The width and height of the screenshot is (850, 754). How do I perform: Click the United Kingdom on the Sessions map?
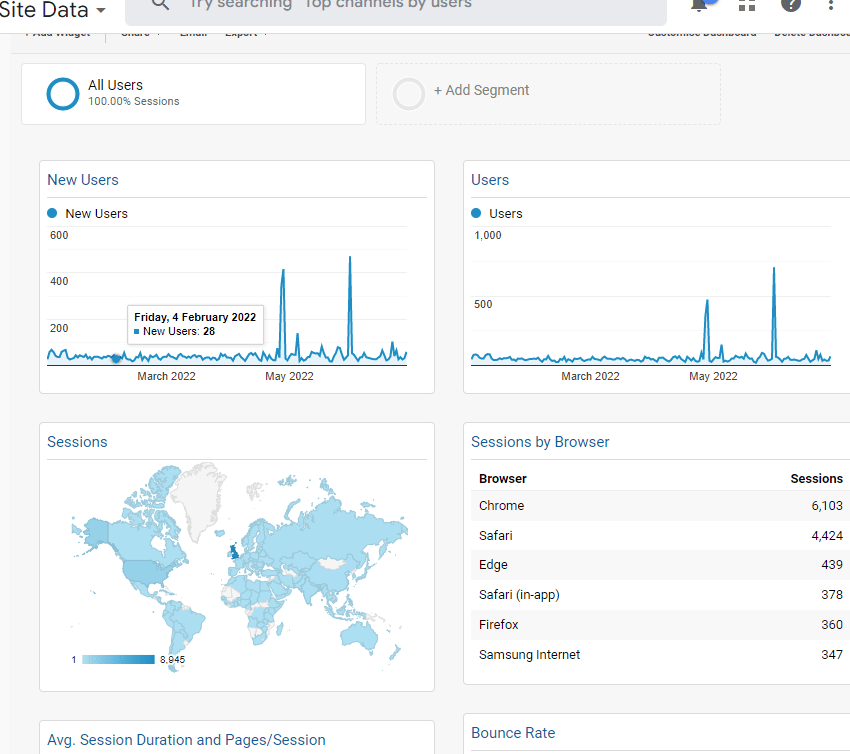(234, 552)
